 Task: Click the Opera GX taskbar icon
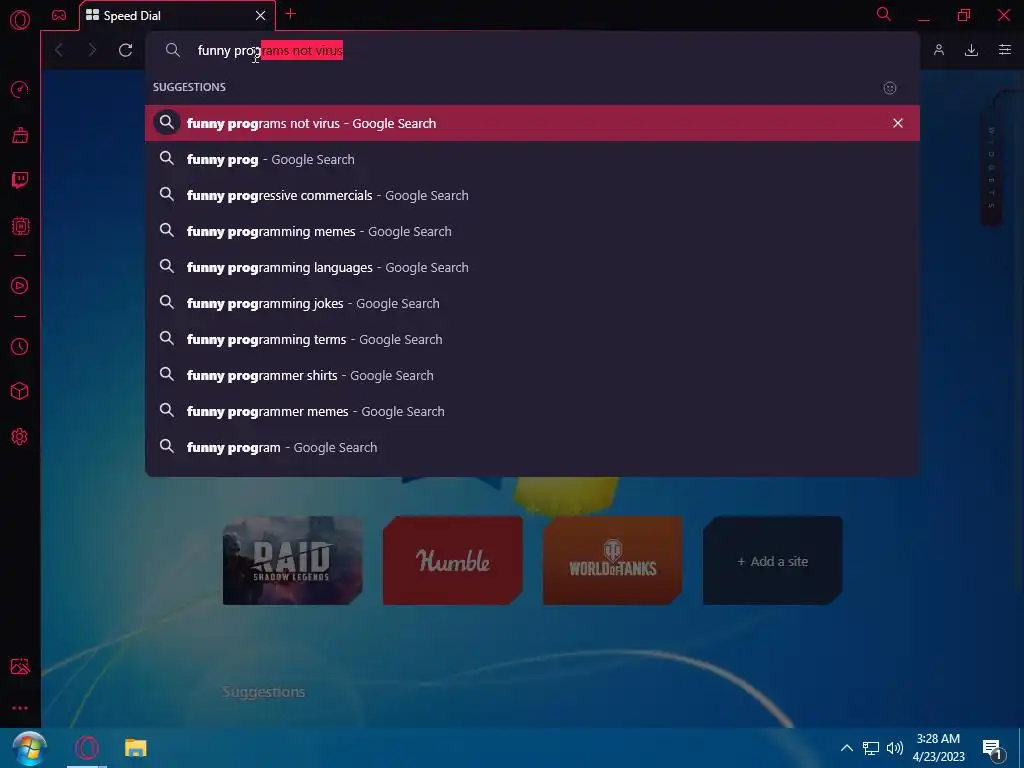pyautogui.click(x=87, y=748)
